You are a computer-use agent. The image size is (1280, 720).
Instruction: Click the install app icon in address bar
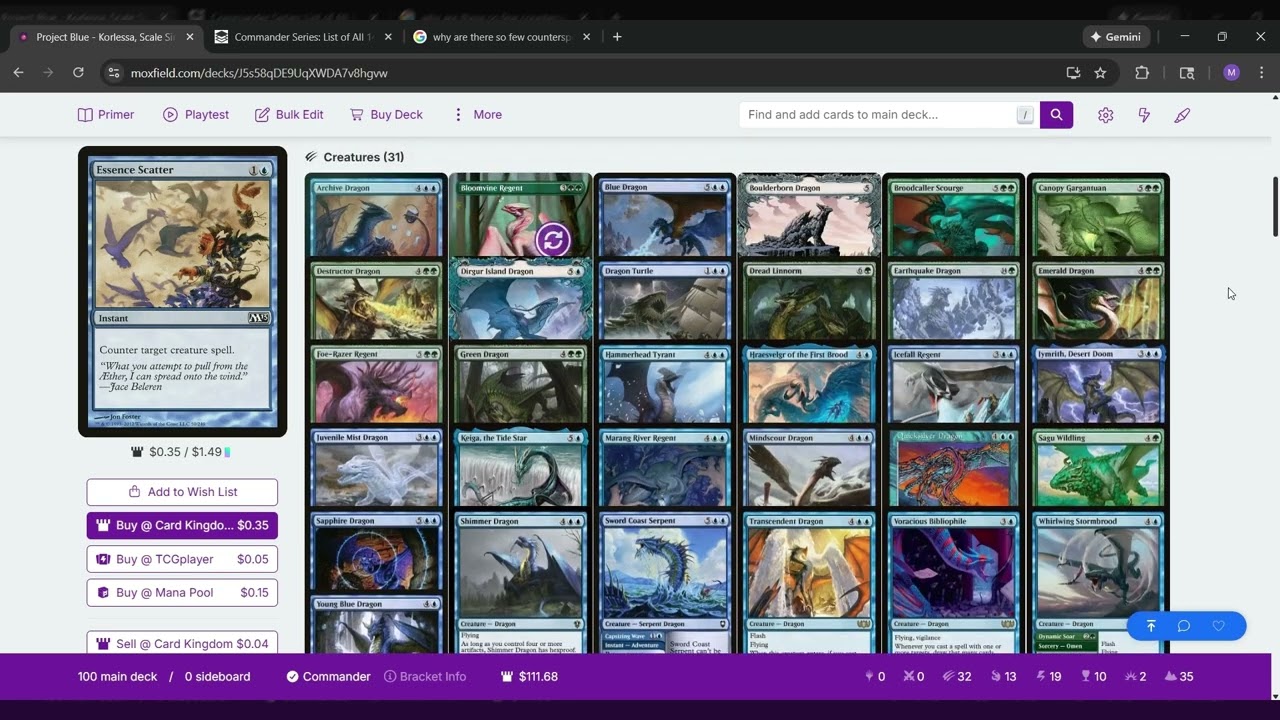coord(1073,73)
